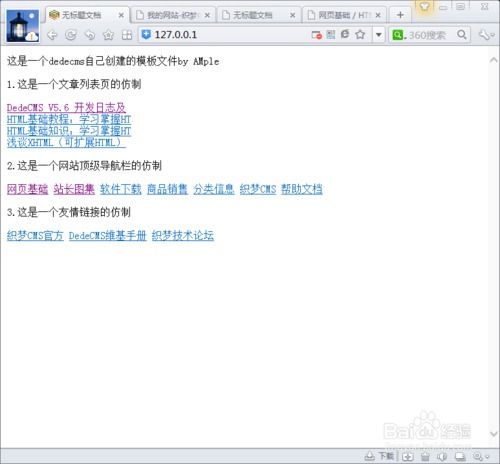Click the lighthouse user avatar

click(x=23, y=26)
